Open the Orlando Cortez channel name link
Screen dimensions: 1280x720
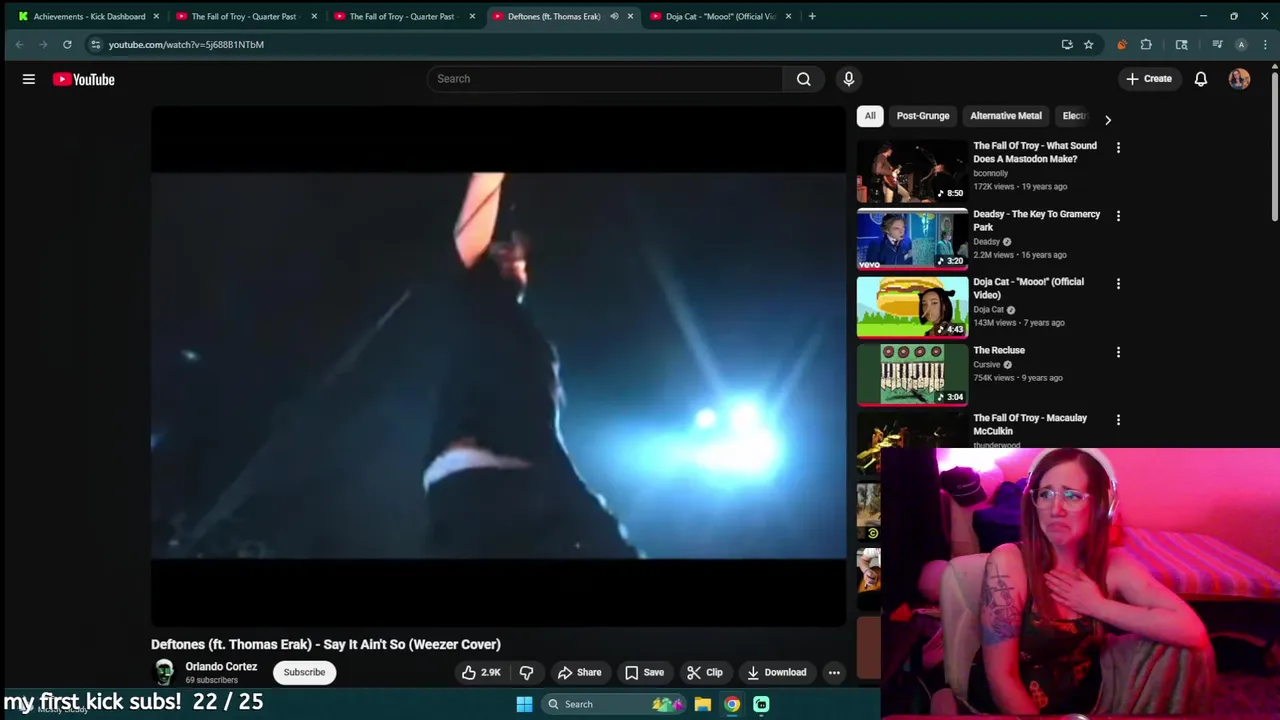[221, 666]
